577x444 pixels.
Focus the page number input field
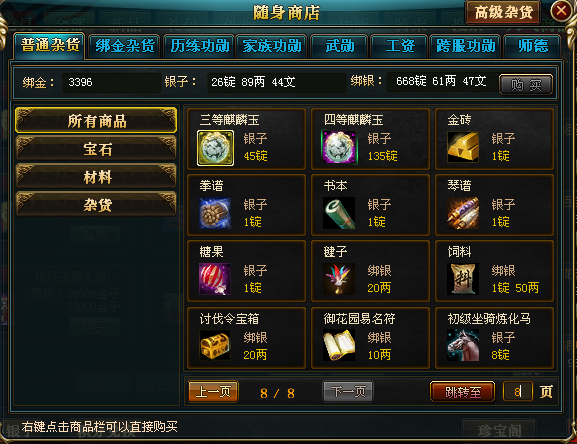(518, 391)
